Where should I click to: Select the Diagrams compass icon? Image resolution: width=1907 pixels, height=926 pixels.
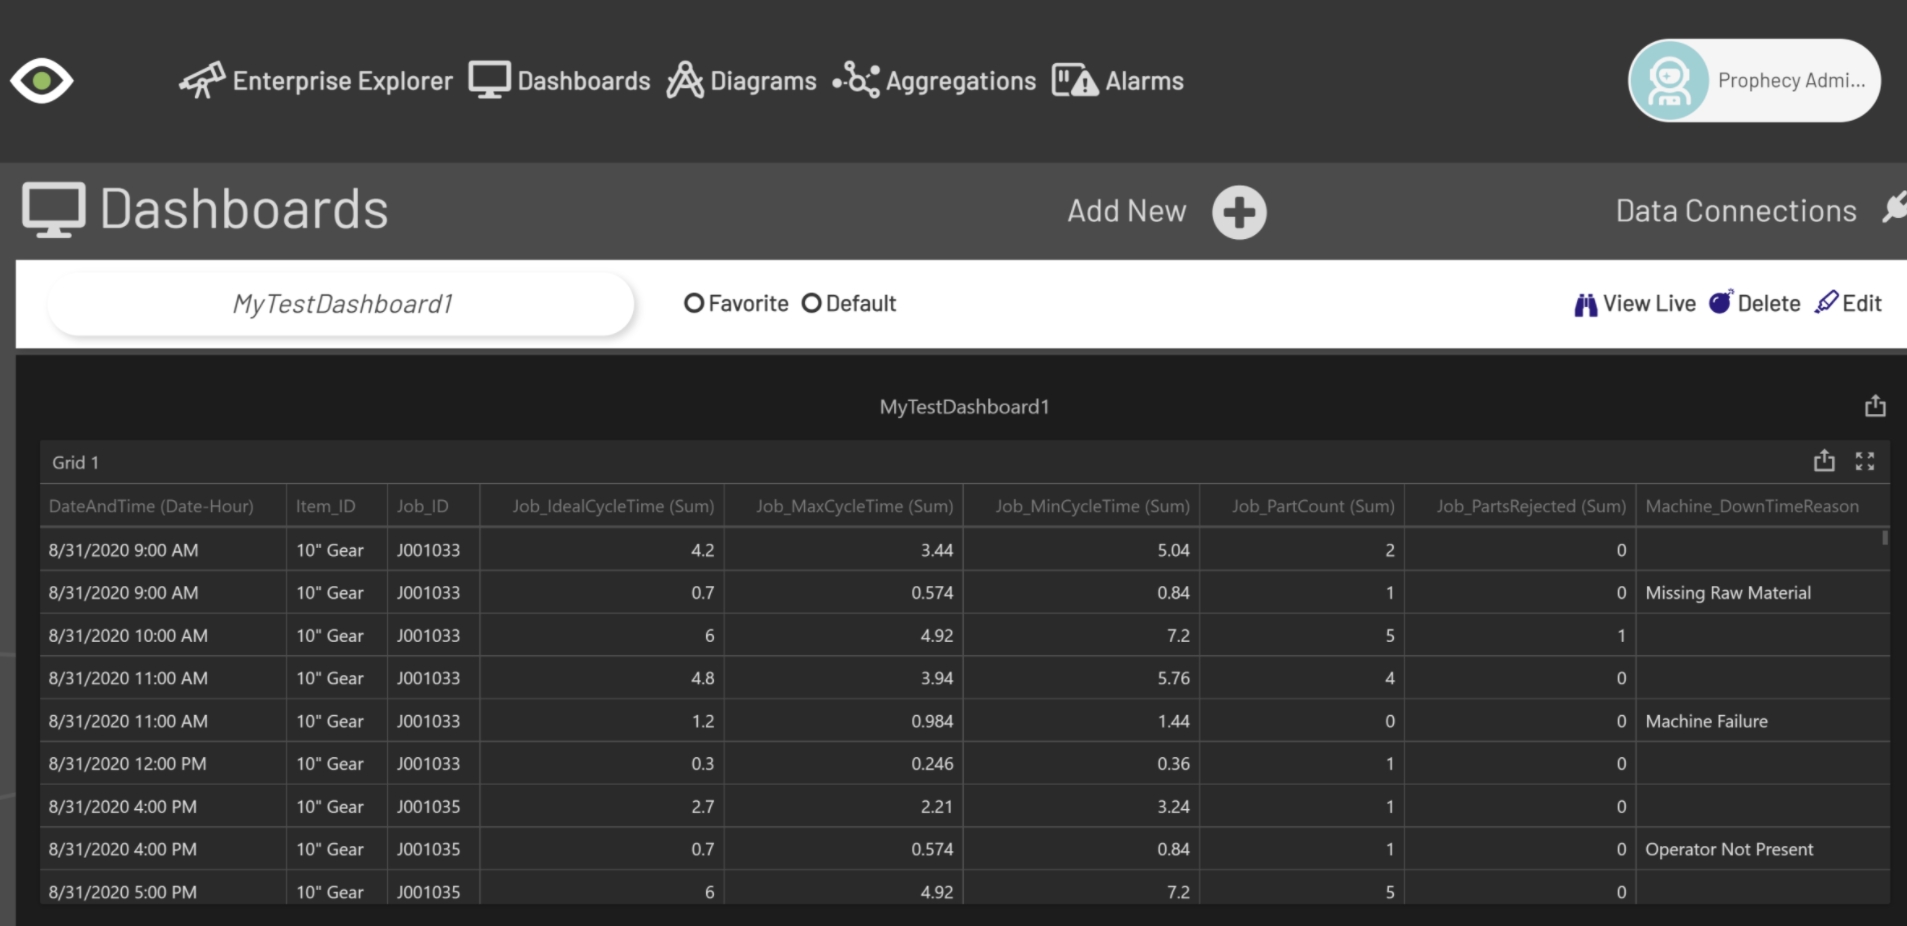pyautogui.click(x=684, y=80)
